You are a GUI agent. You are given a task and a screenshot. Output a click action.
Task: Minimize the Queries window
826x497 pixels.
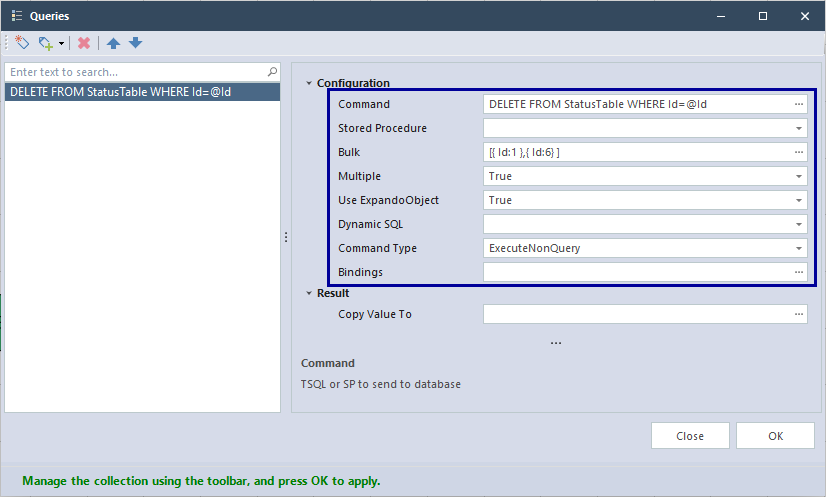tap(721, 16)
